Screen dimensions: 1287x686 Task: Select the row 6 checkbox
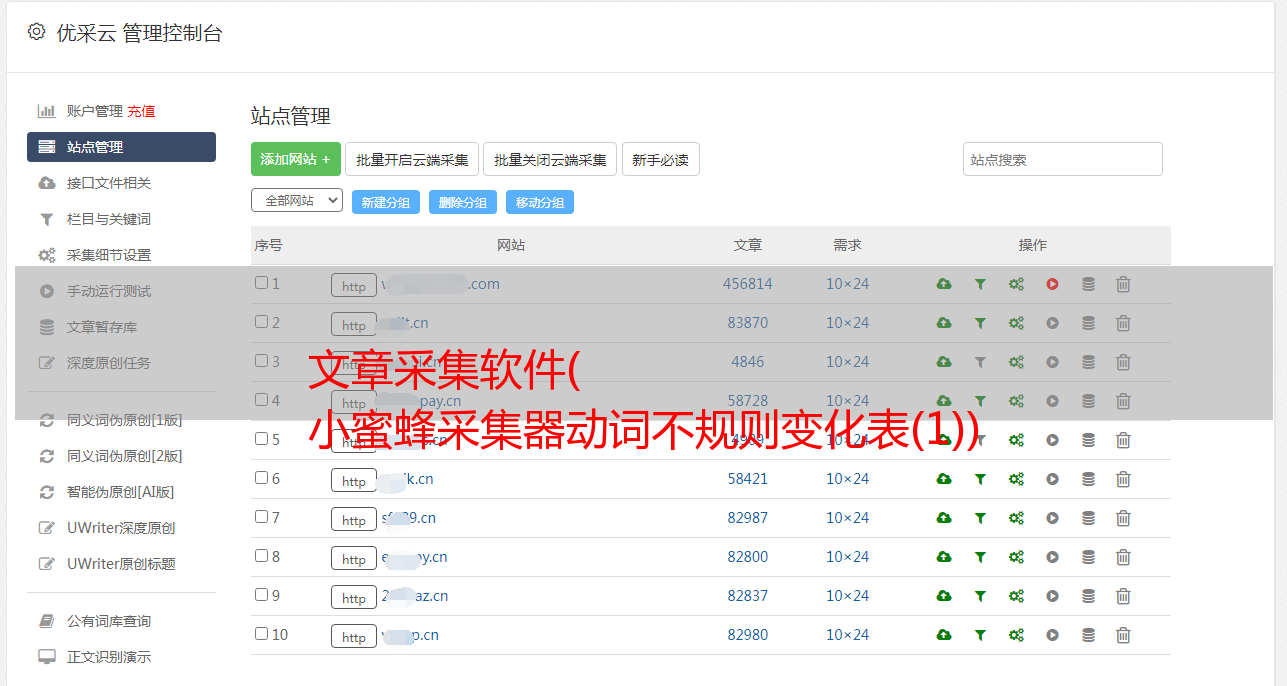[261, 478]
